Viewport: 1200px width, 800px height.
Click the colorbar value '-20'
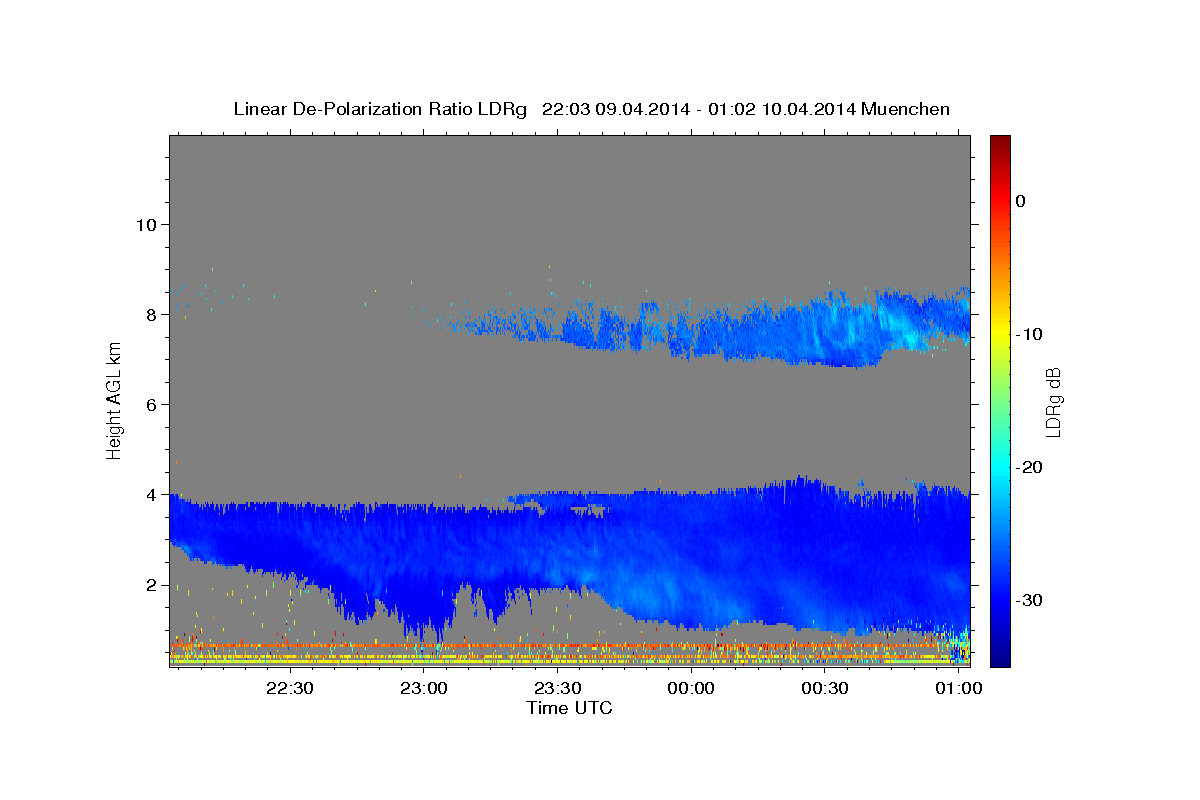pos(1029,467)
